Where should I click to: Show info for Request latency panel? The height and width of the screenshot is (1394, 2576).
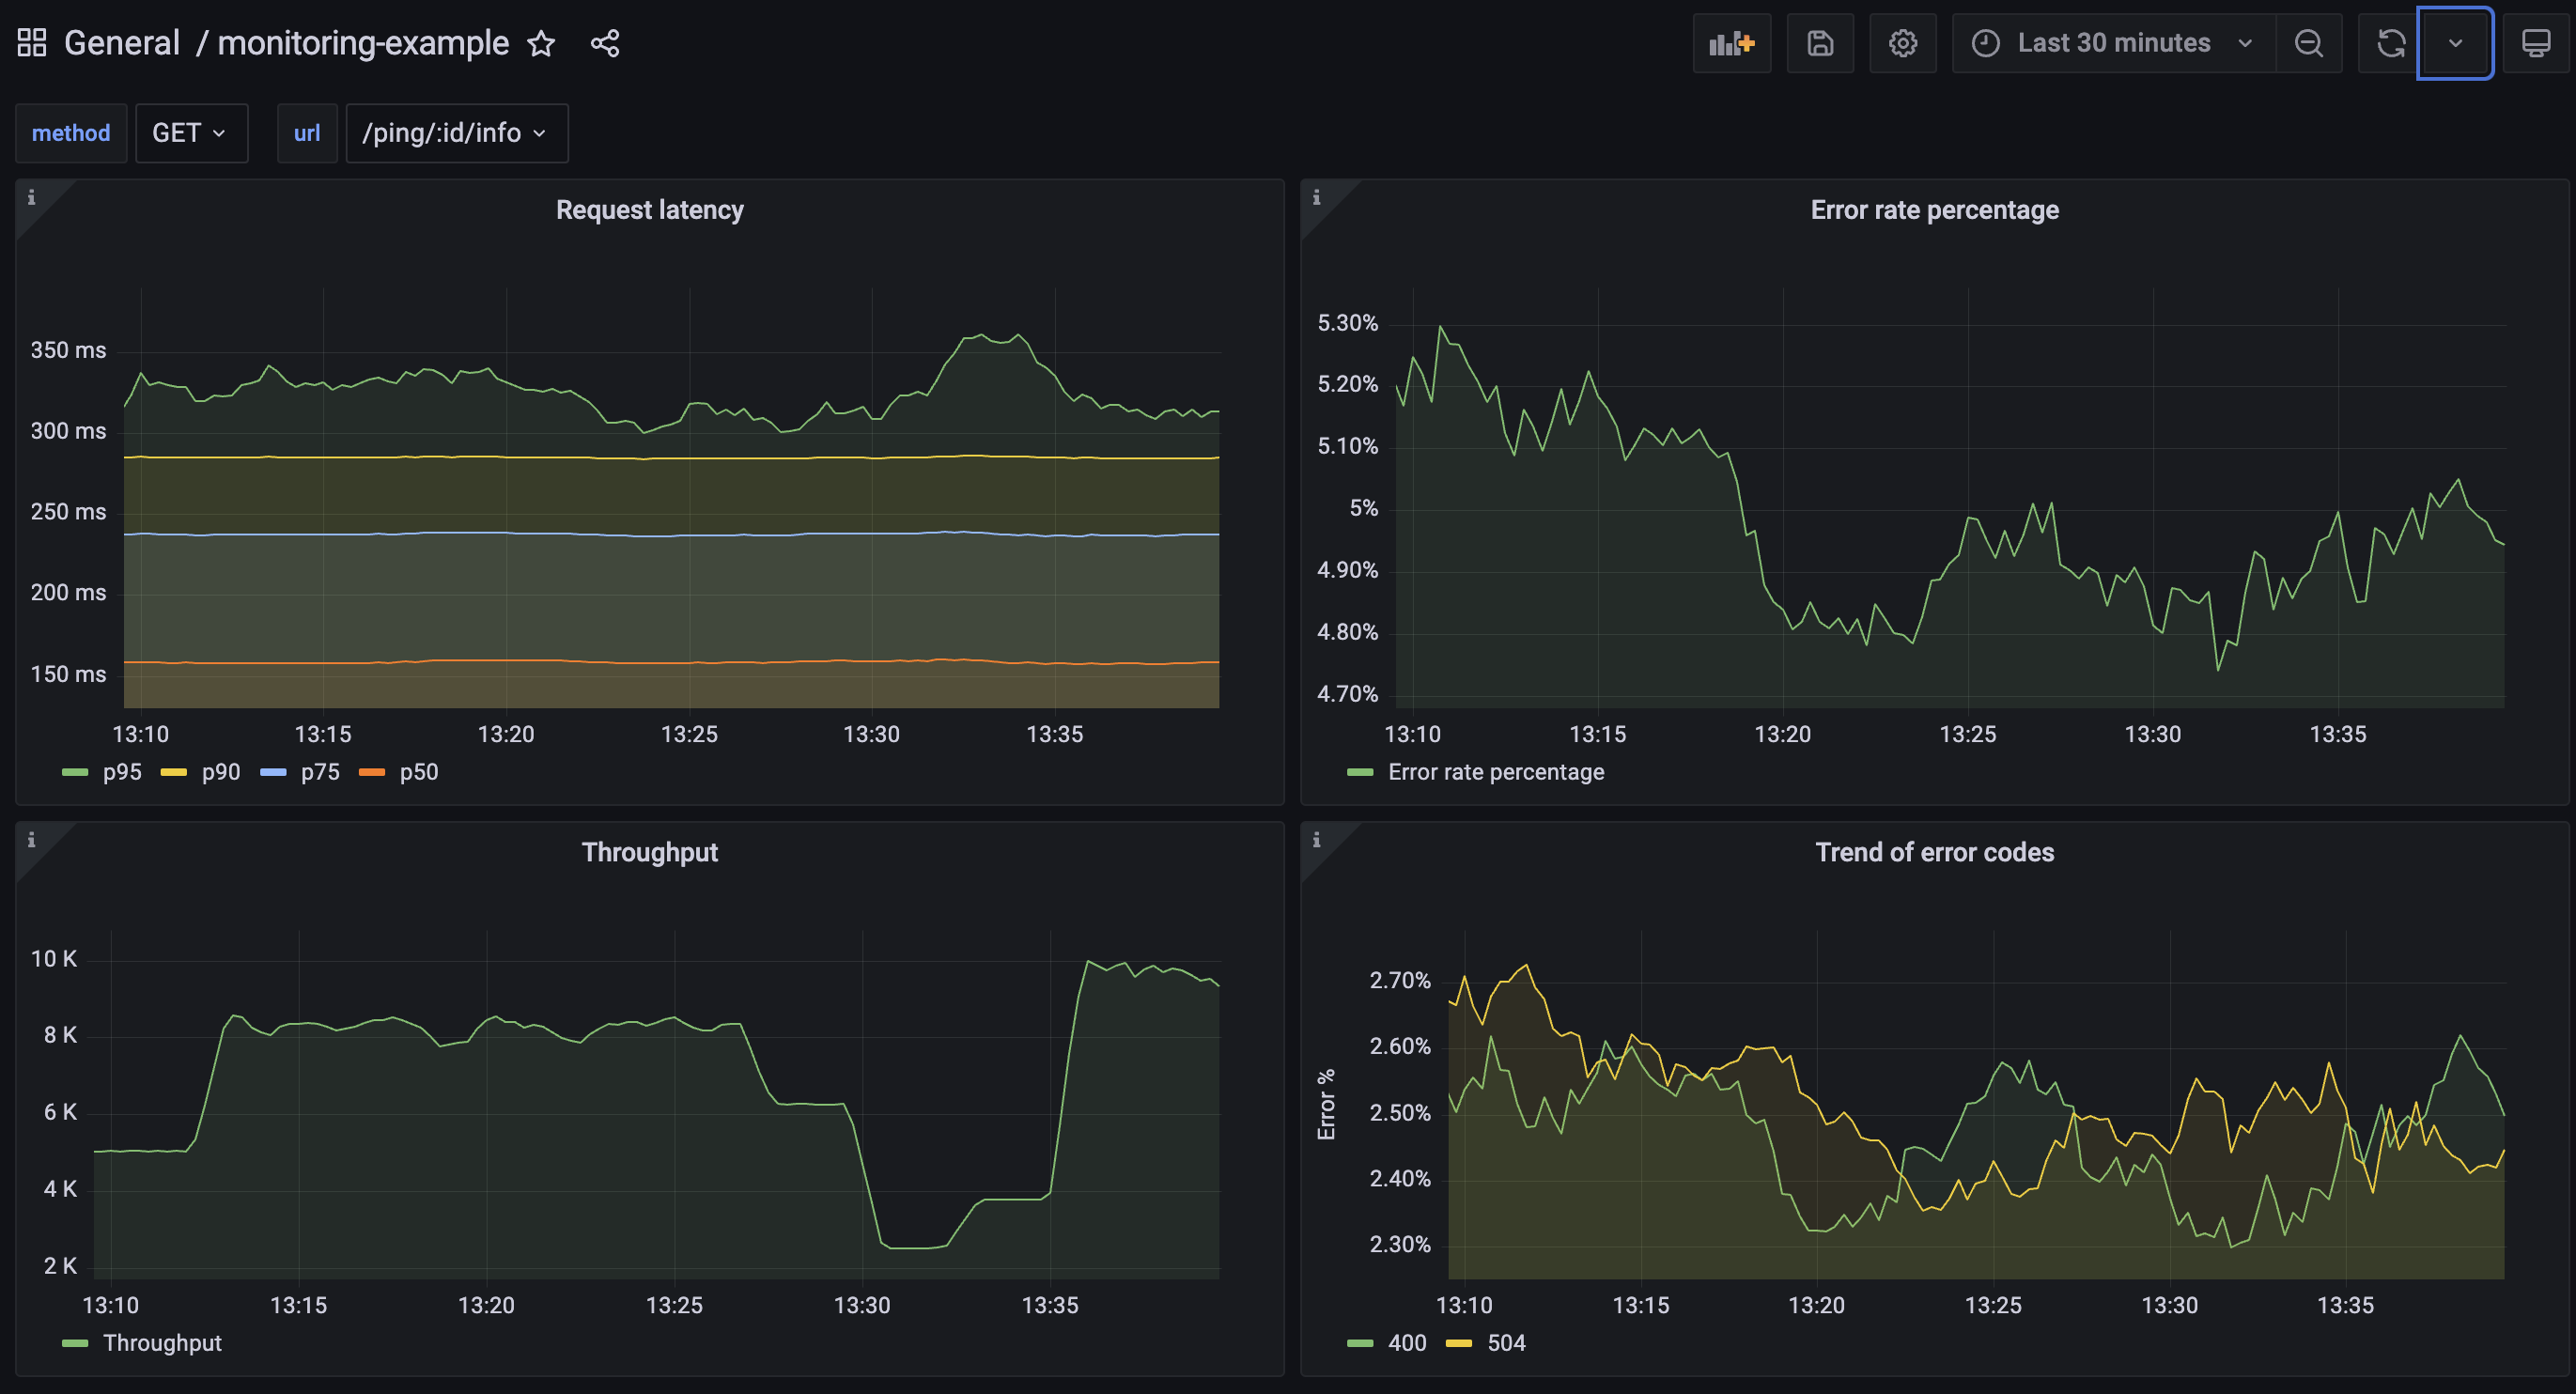coord(31,197)
